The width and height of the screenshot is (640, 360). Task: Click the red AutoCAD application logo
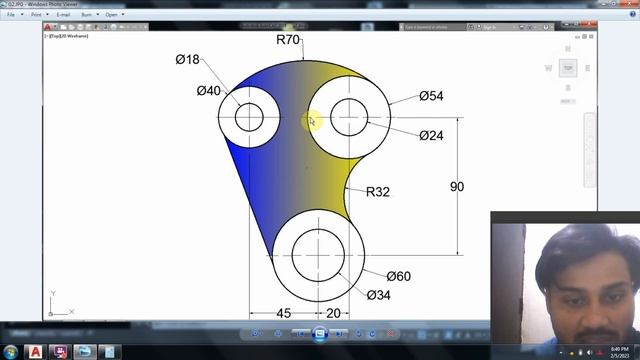48,27
